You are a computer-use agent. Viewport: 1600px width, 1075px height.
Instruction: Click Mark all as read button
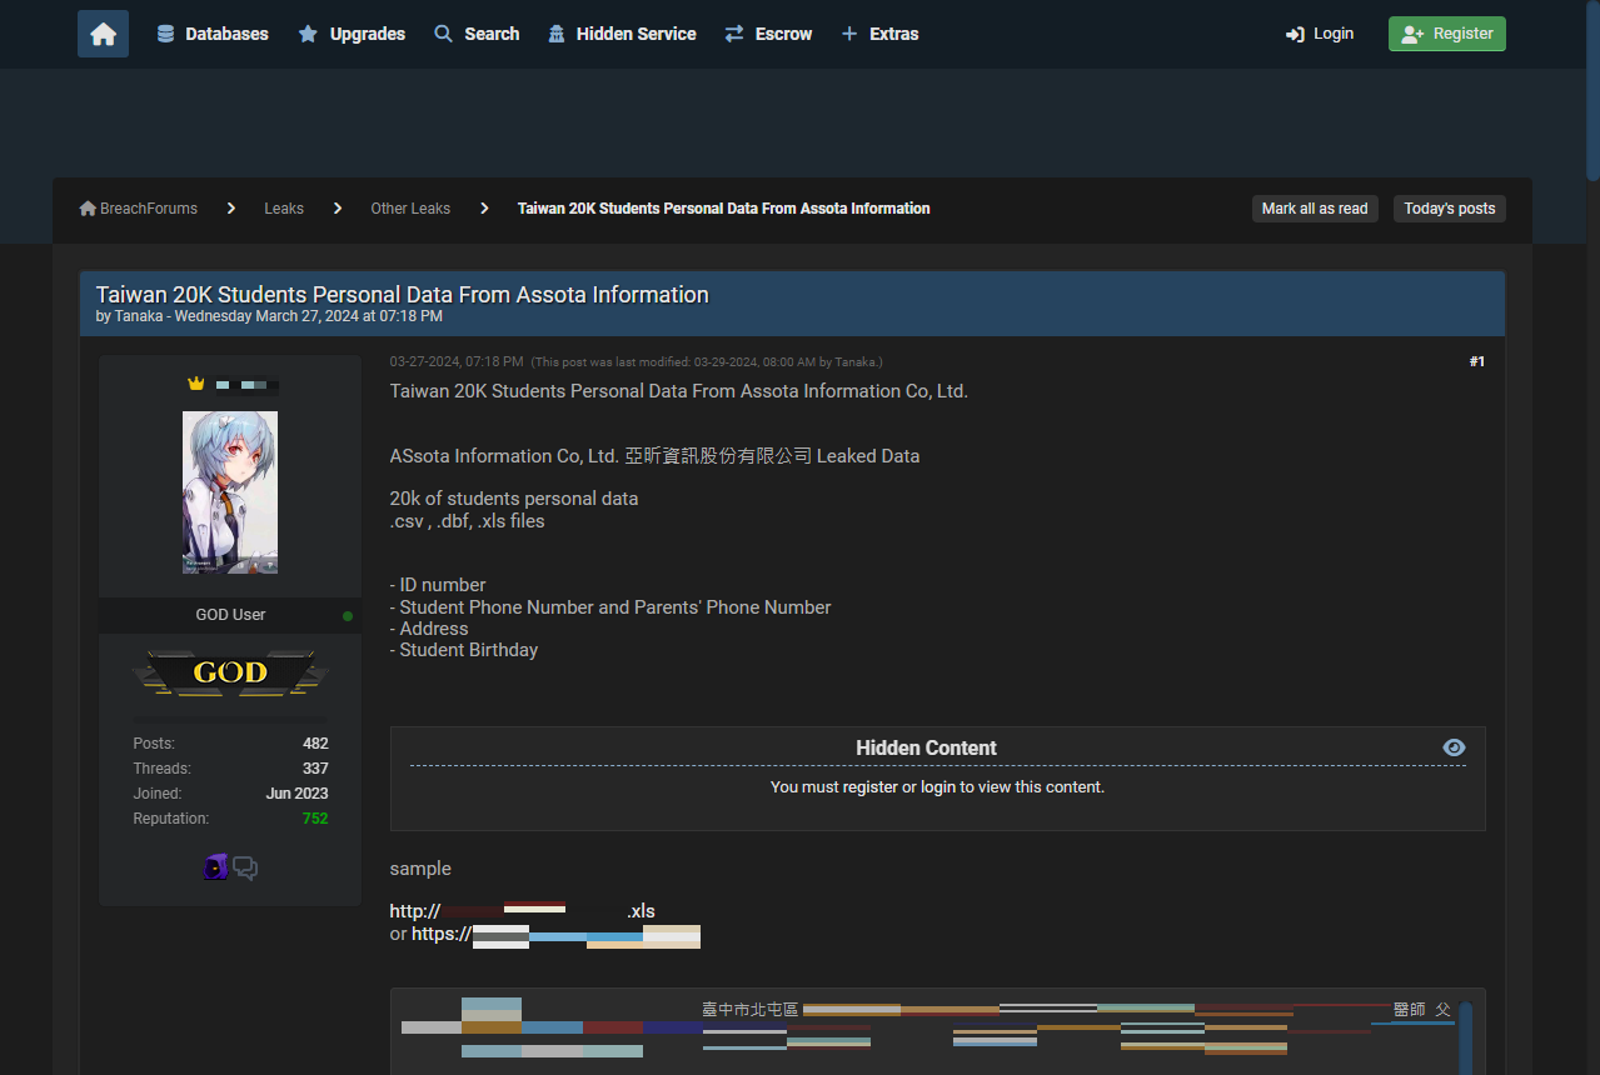[x=1314, y=208]
